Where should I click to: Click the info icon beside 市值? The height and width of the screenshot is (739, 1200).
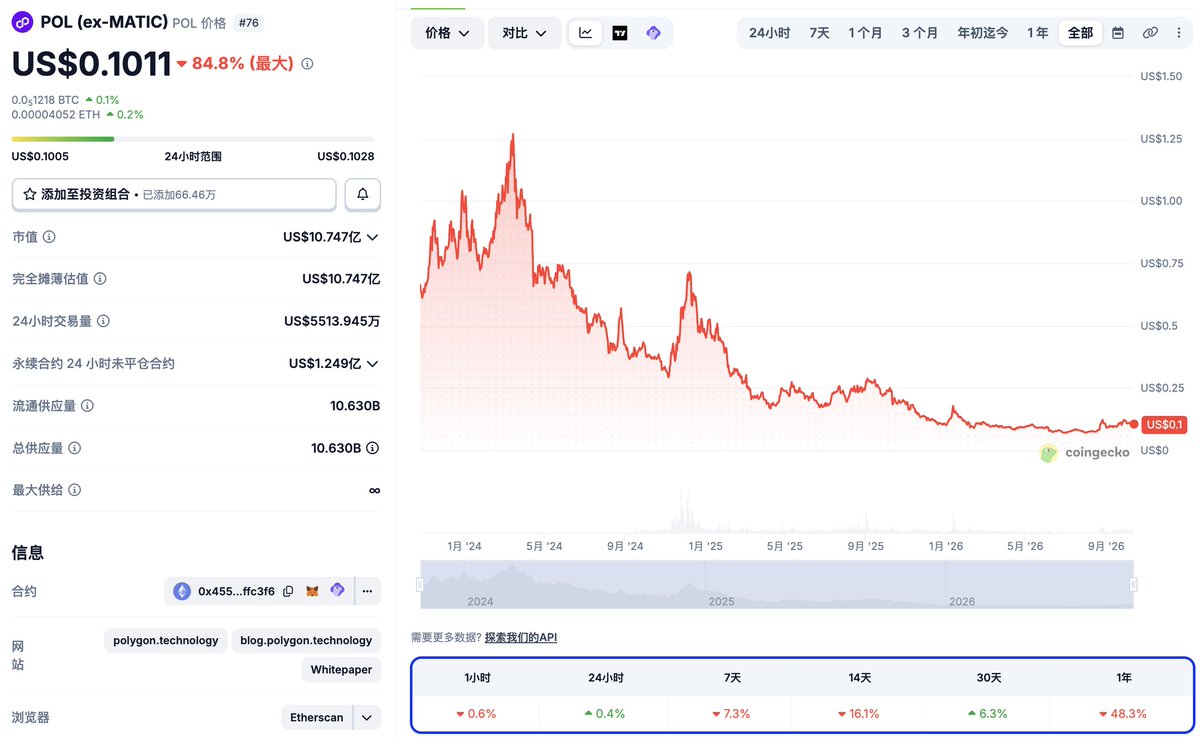click(49, 237)
